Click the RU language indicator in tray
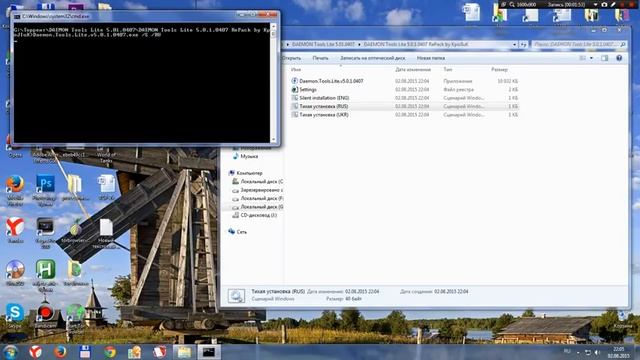The height and width of the screenshot is (360, 640). (567, 351)
